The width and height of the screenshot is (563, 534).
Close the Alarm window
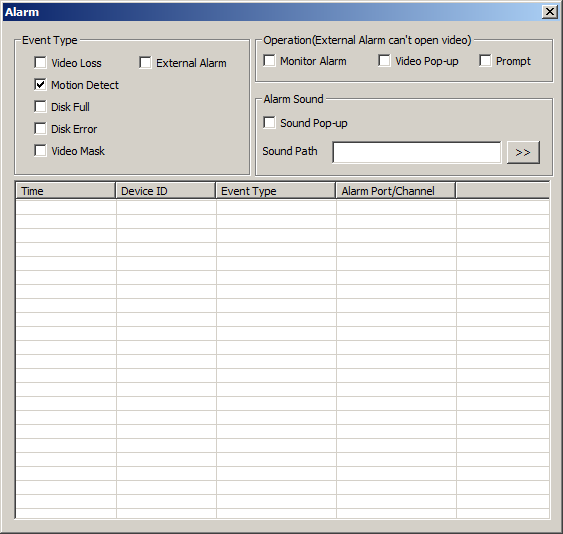click(x=550, y=12)
